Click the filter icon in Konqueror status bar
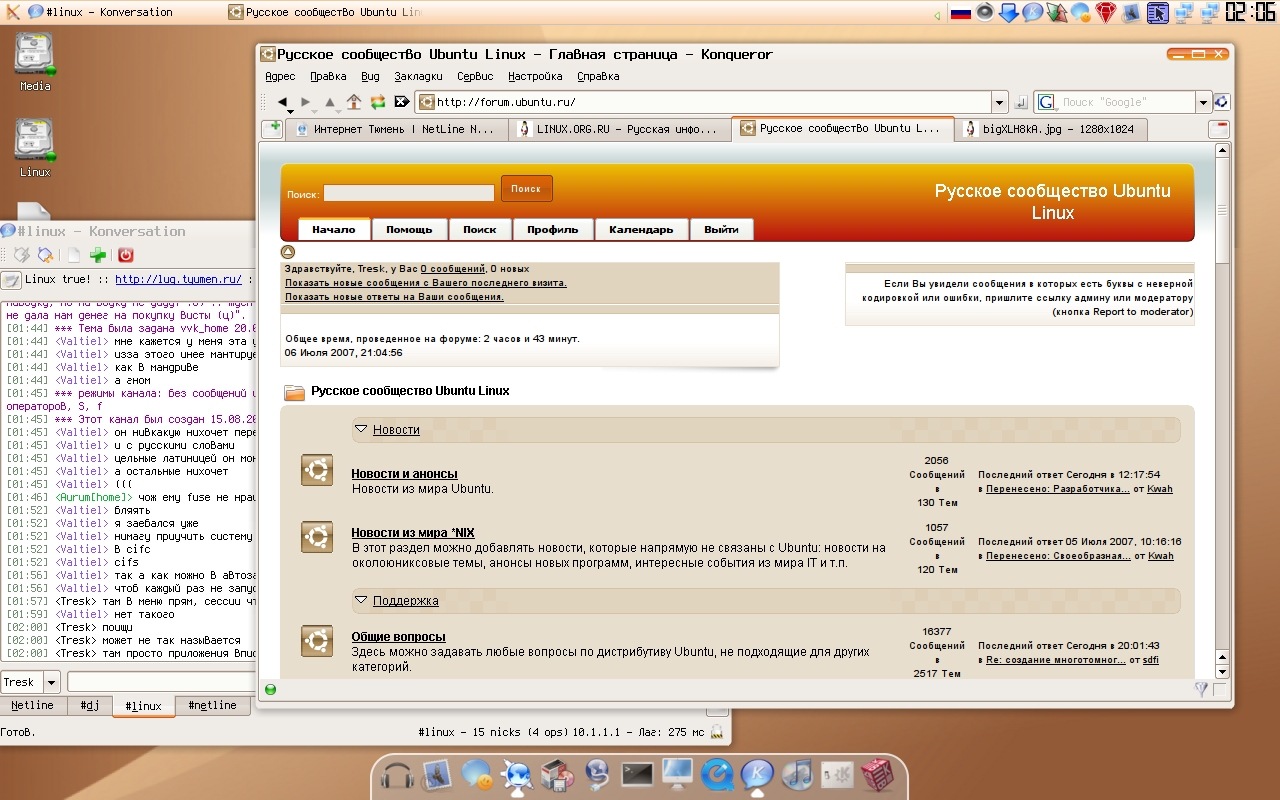This screenshot has width=1280, height=800. point(1201,689)
